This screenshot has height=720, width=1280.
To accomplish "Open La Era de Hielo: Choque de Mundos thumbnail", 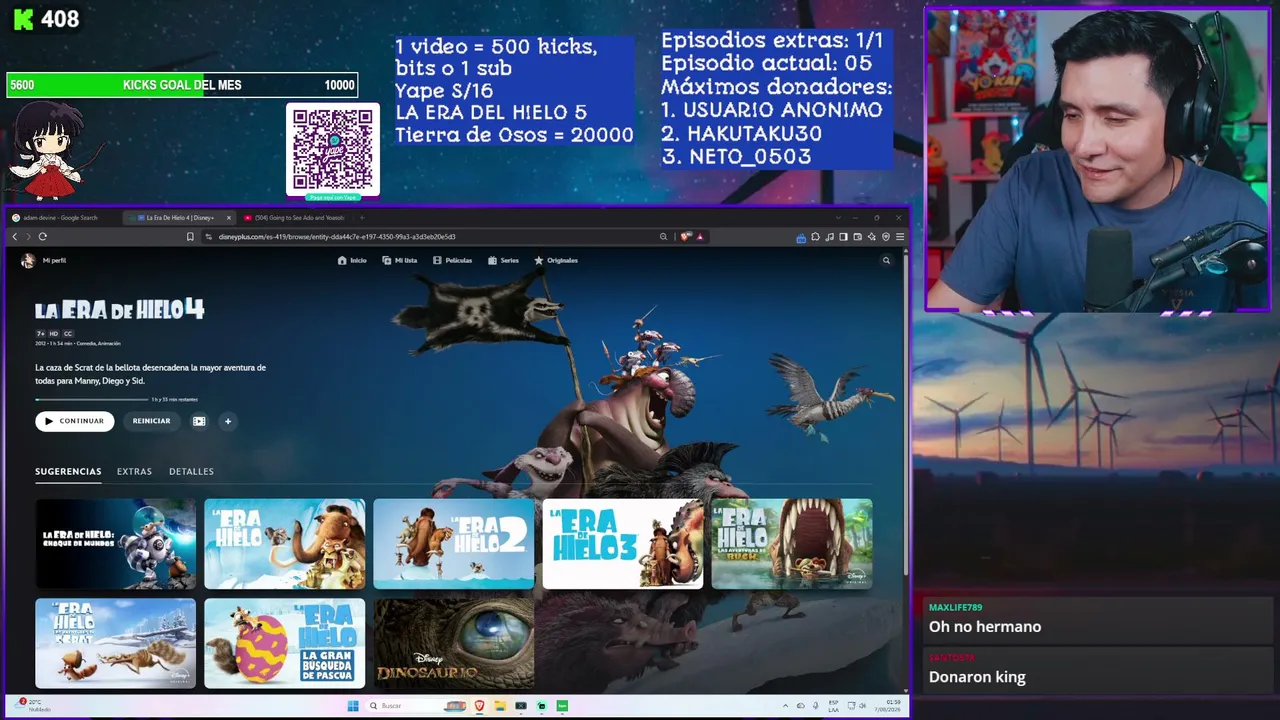I will click(x=116, y=544).
